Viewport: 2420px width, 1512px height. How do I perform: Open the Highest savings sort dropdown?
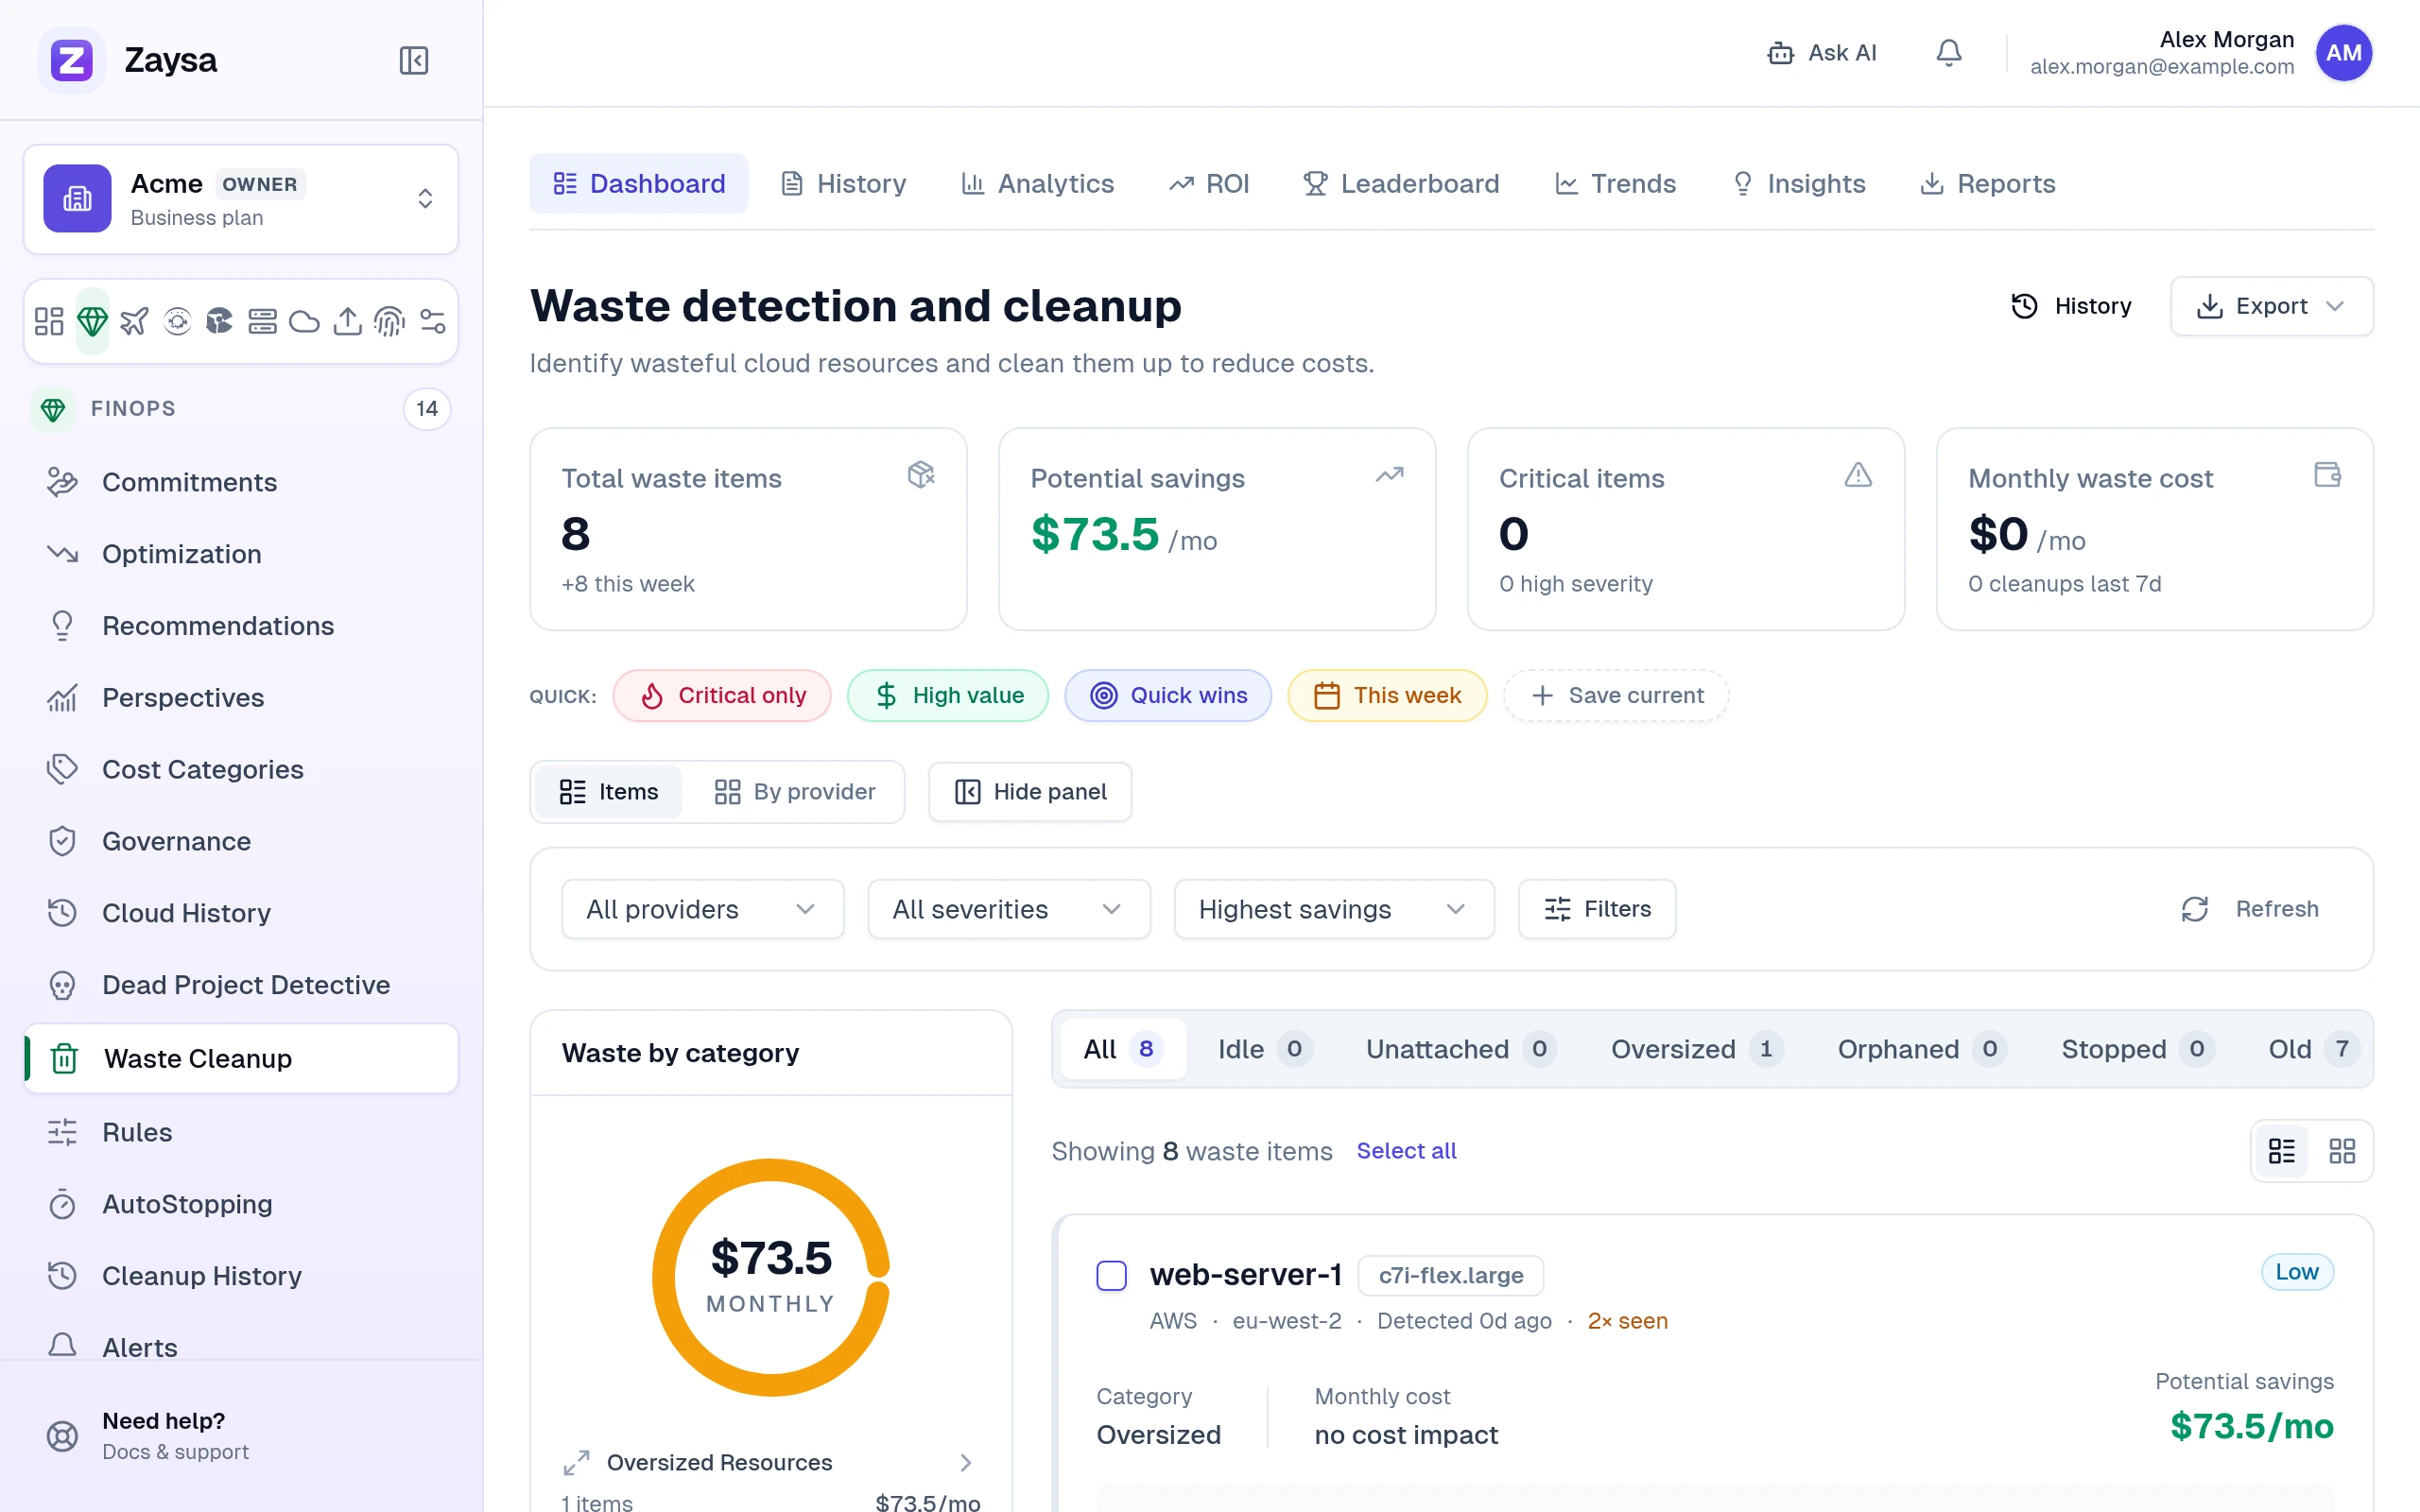click(1334, 909)
